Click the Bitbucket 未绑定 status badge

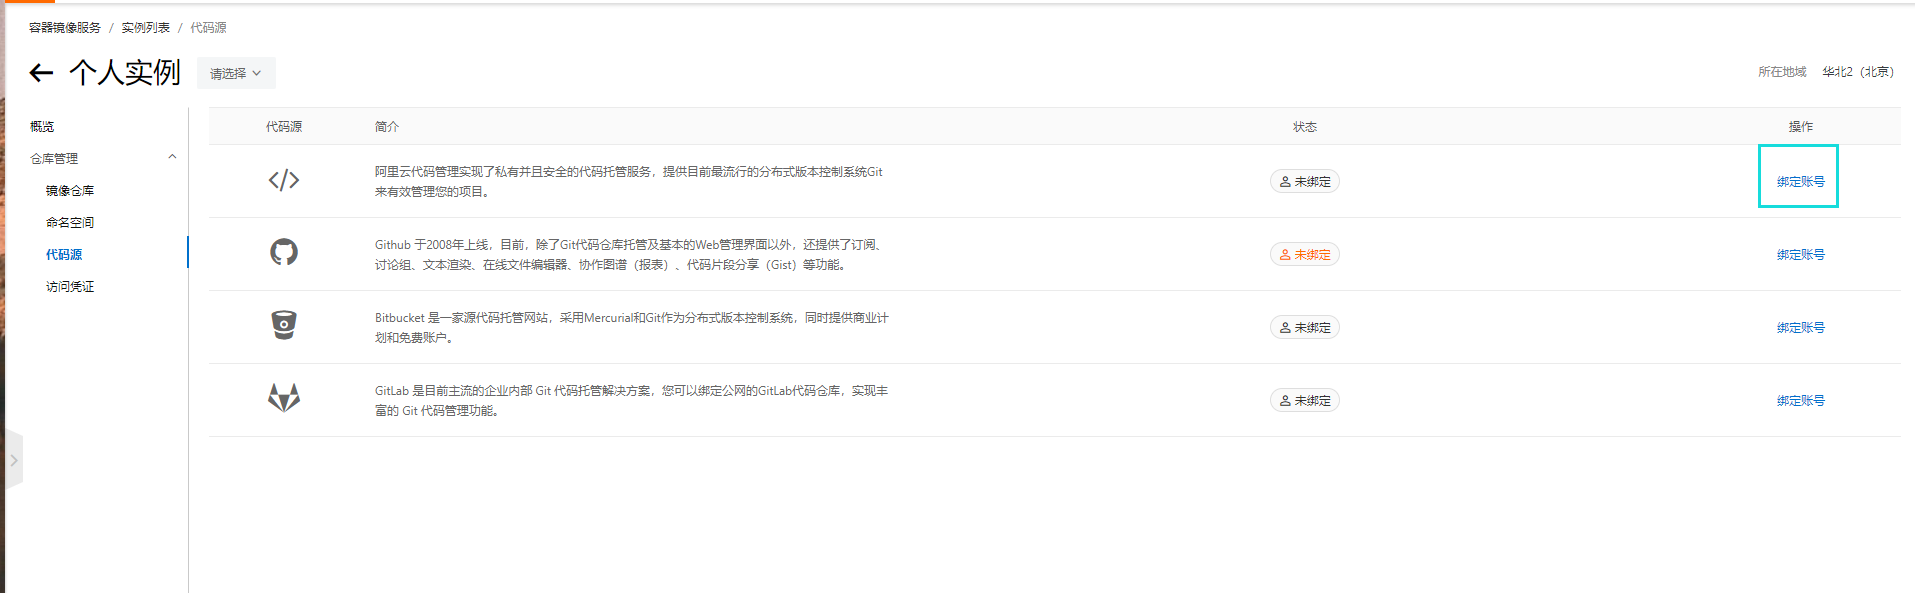pos(1304,328)
